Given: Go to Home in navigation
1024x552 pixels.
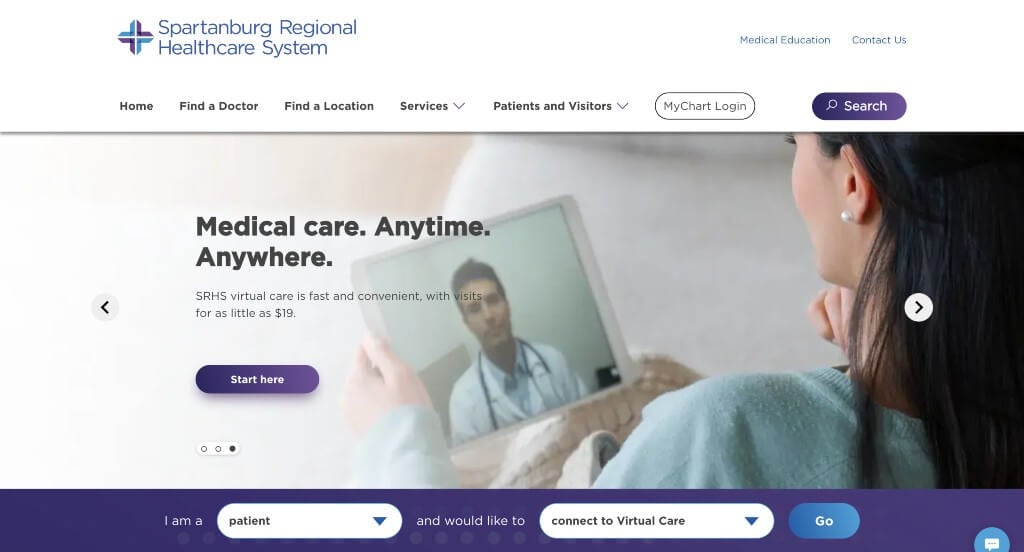Looking at the screenshot, I should (136, 106).
